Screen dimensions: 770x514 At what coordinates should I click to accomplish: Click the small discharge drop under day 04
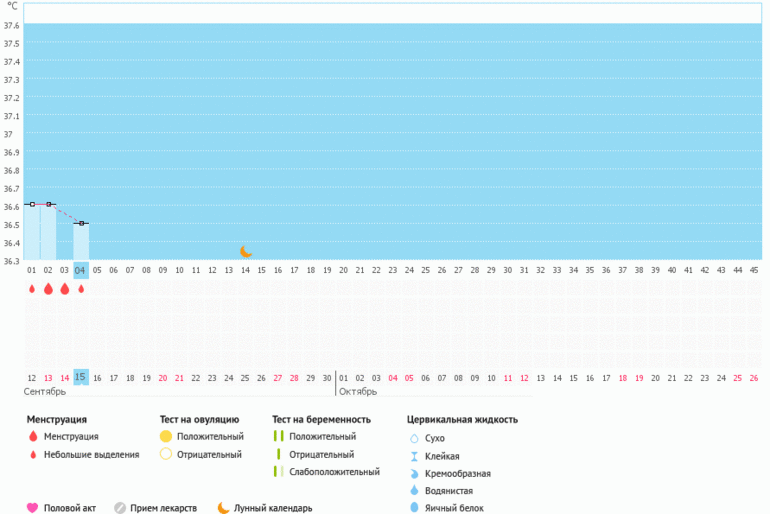[81, 289]
